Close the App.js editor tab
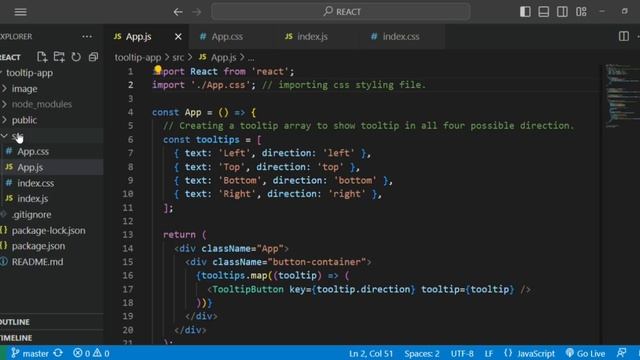The image size is (640, 360). [x=178, y=37]
